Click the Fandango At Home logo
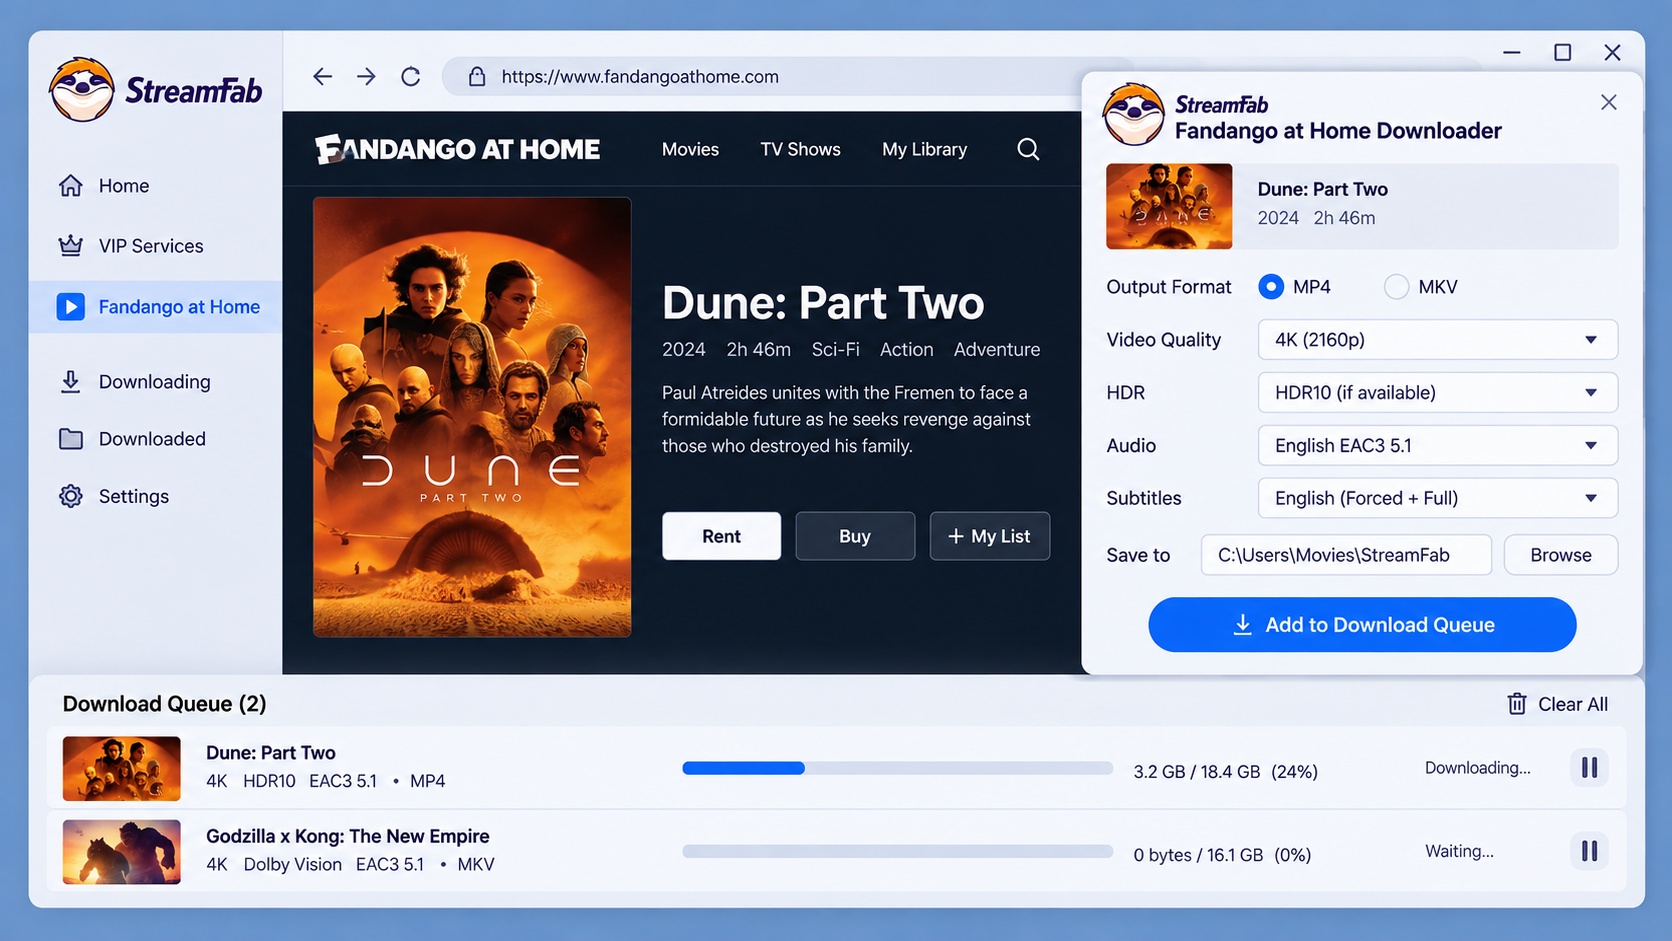This screenshot has width=1672, height=941. coord(458,149)
